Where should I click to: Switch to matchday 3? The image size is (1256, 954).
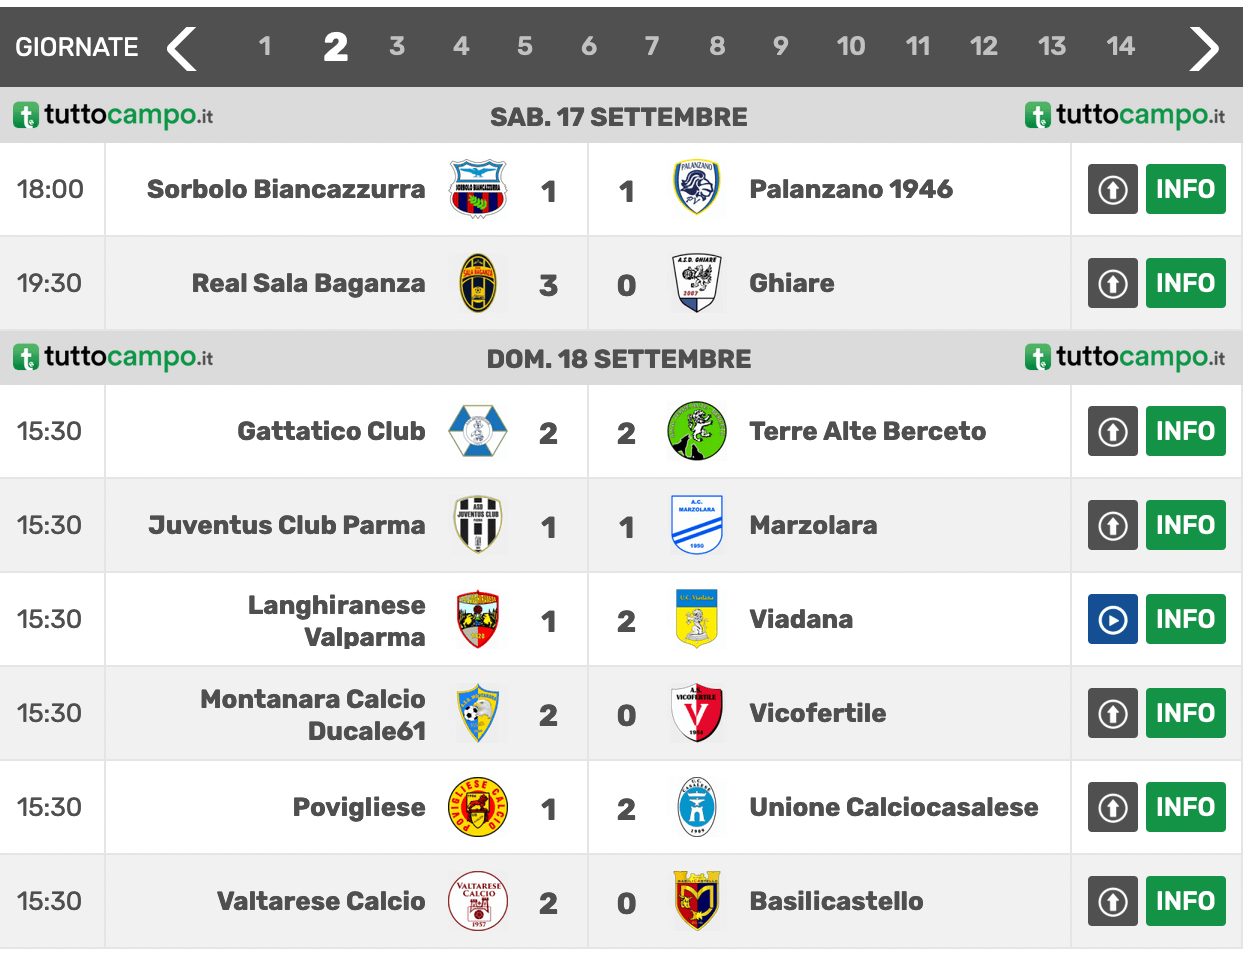[x=397, y=46]
